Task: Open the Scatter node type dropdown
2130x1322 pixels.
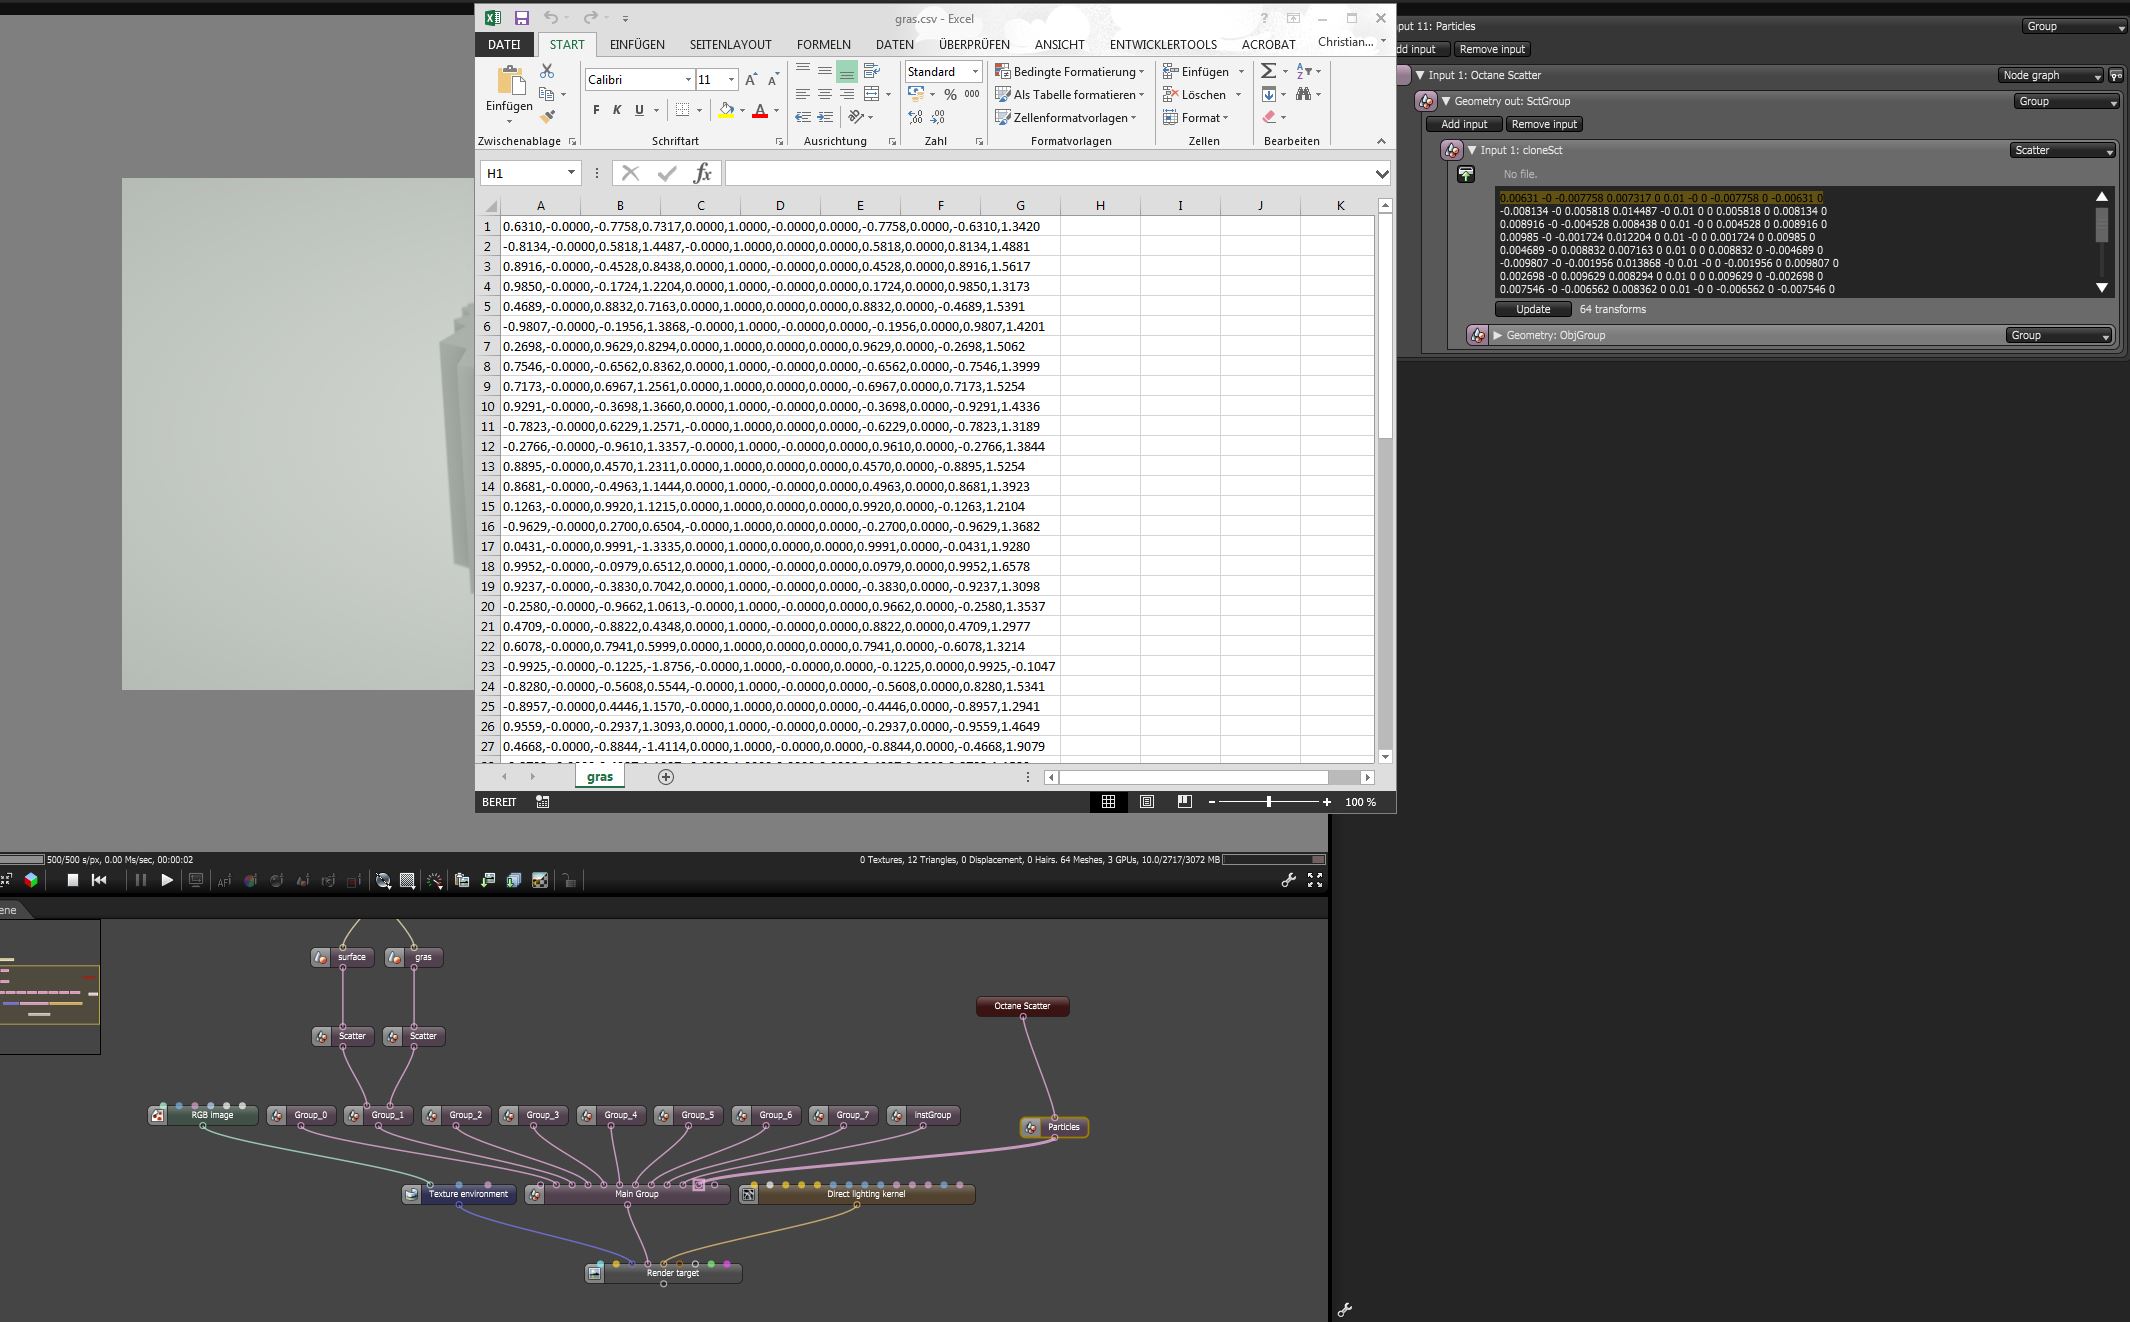Action: tap(2063, 150)
